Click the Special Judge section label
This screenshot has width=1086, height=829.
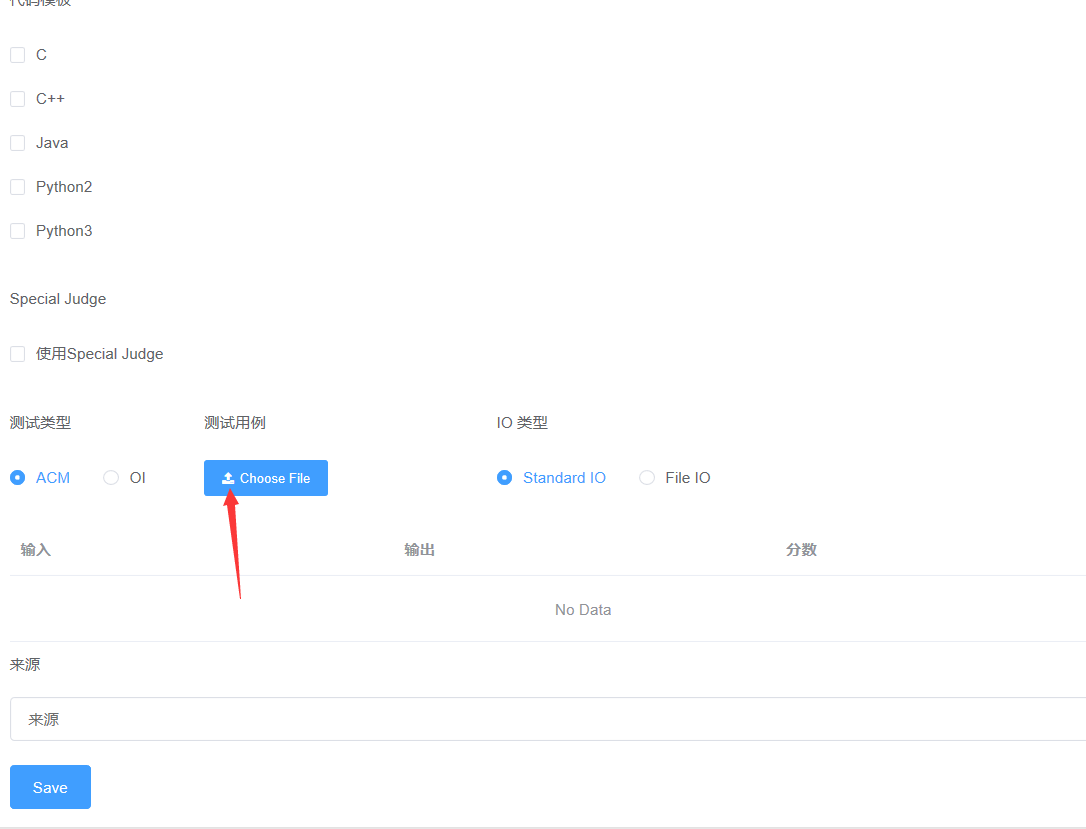pyautogui.click(x=58, y=299)
